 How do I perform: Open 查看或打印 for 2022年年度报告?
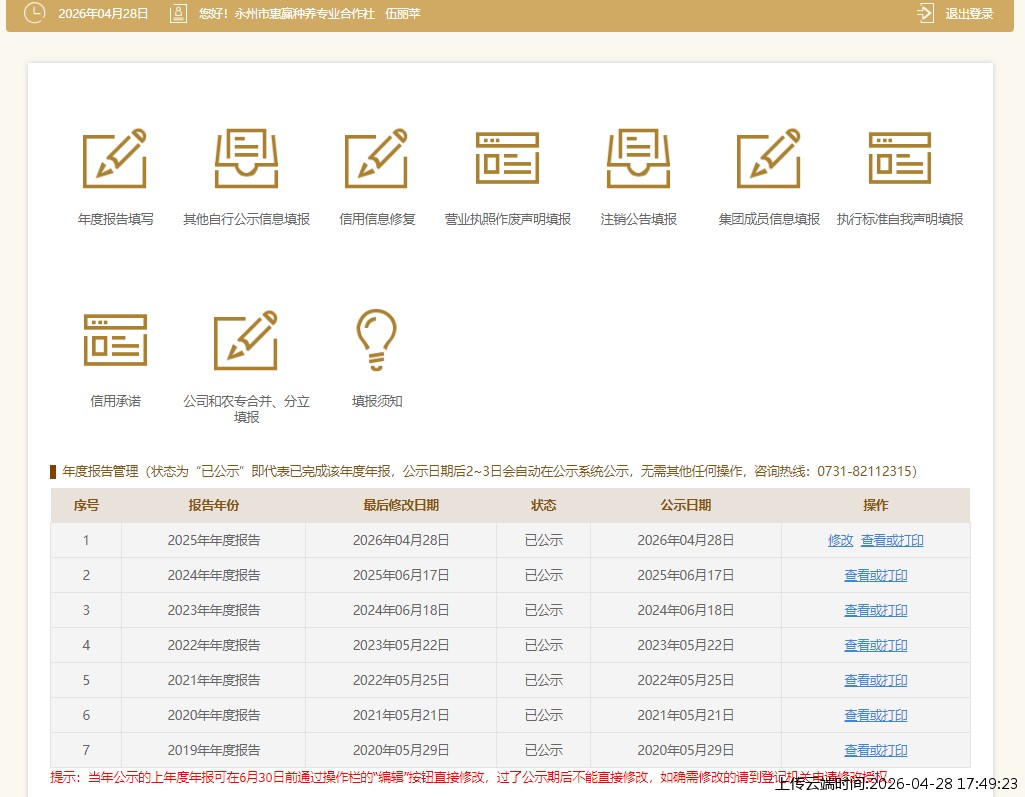click(875, 645)
